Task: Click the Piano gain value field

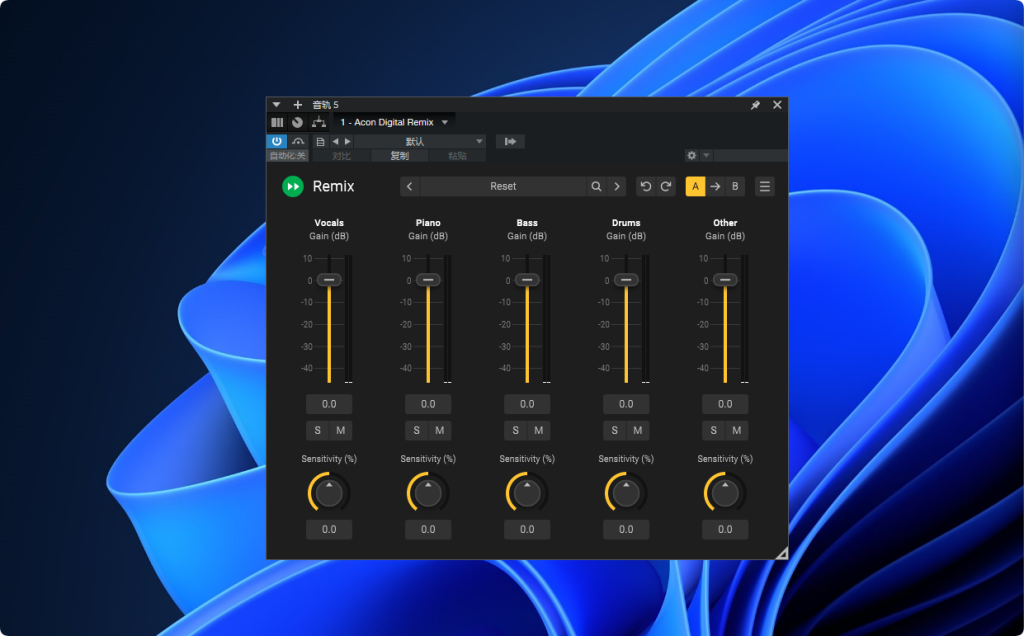Action: pos(428,404)
